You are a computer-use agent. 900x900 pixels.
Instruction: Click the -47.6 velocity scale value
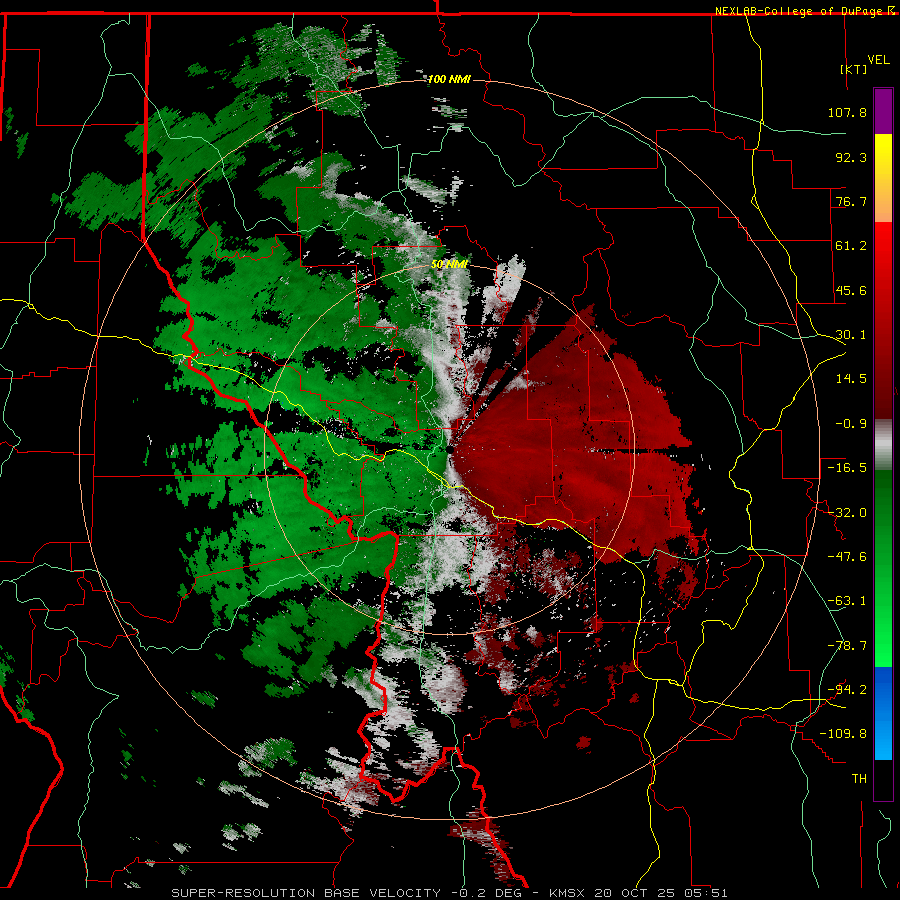tap(847, 557)
